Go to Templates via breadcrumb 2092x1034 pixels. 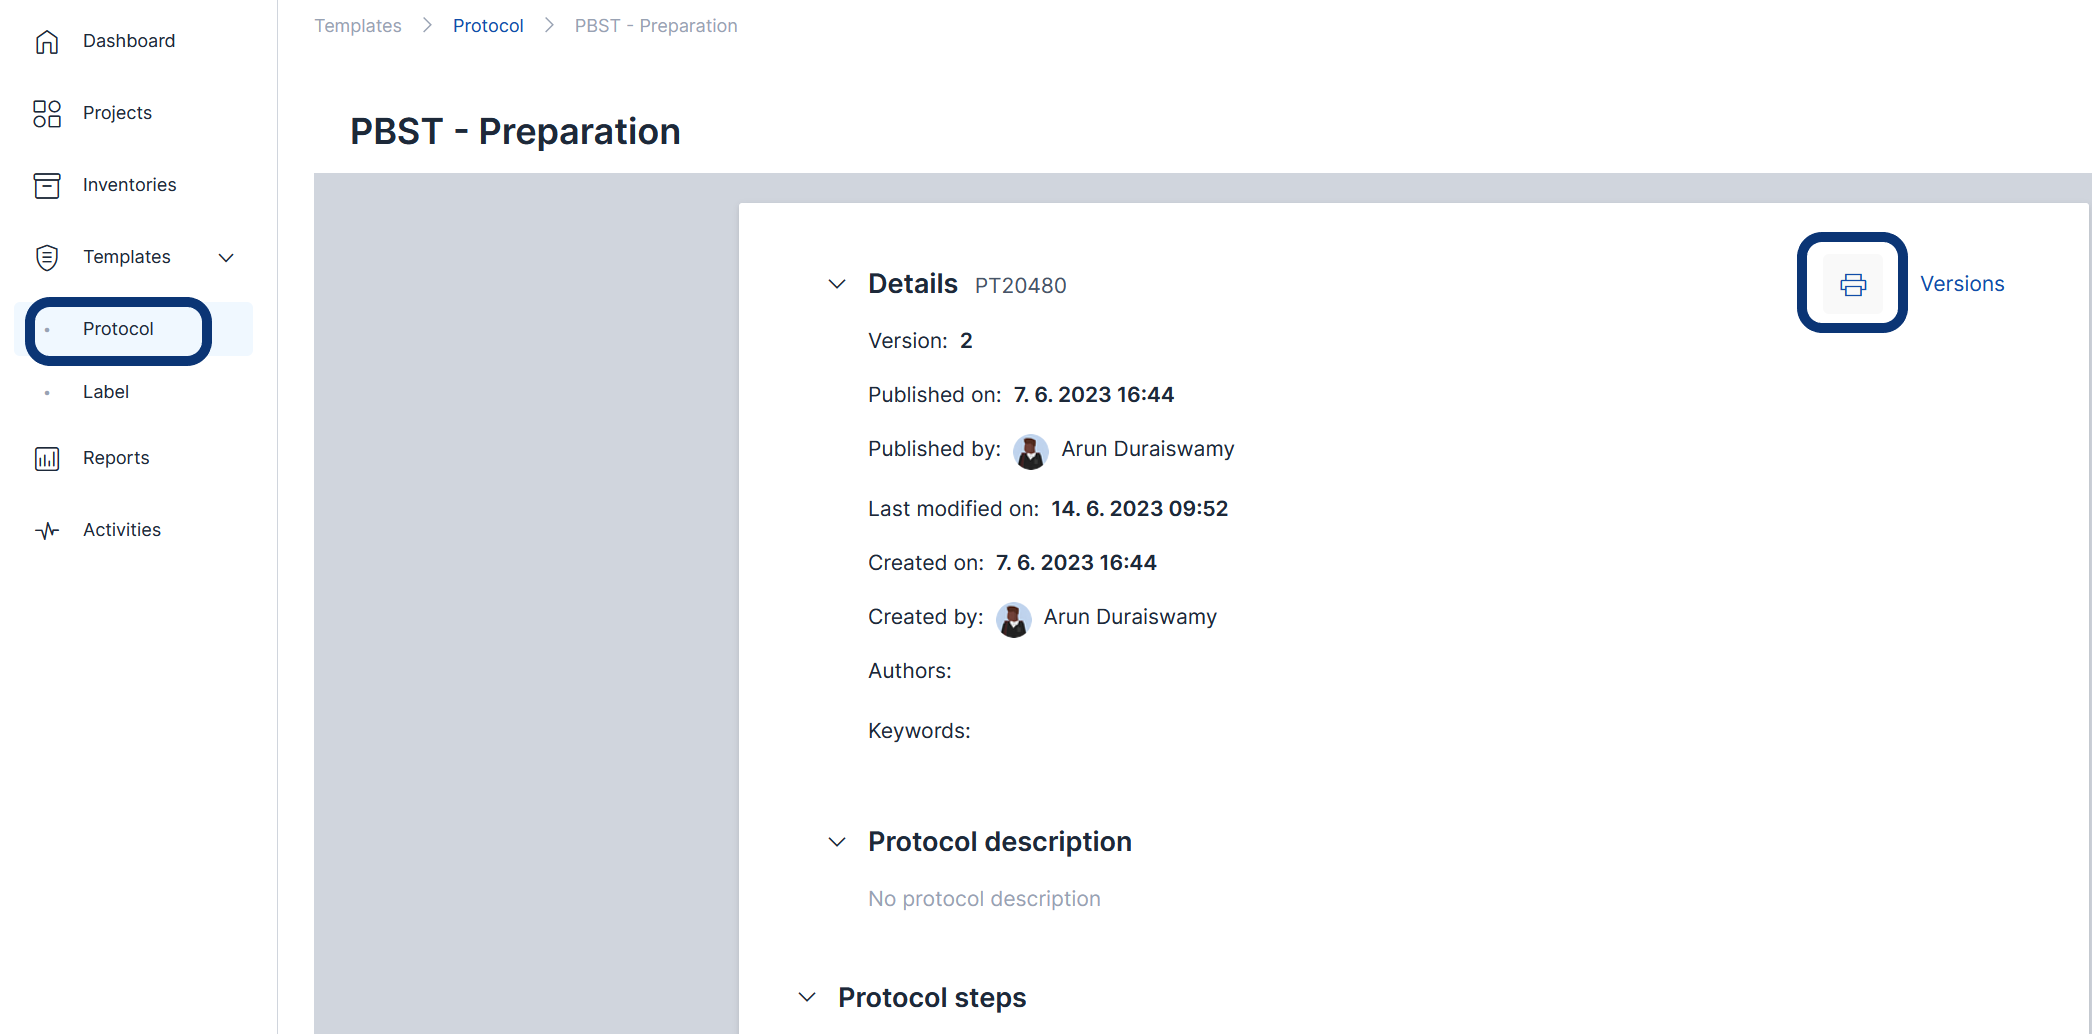coord(358,26)
